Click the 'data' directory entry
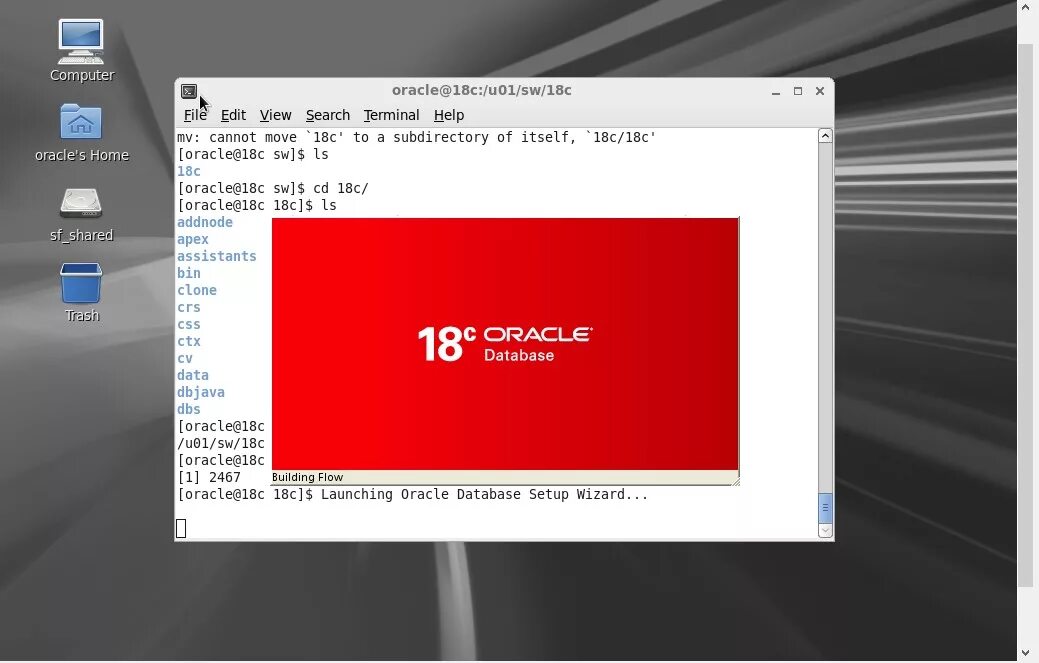Viewport: 1039px width, 663px height. click(193, 376)
